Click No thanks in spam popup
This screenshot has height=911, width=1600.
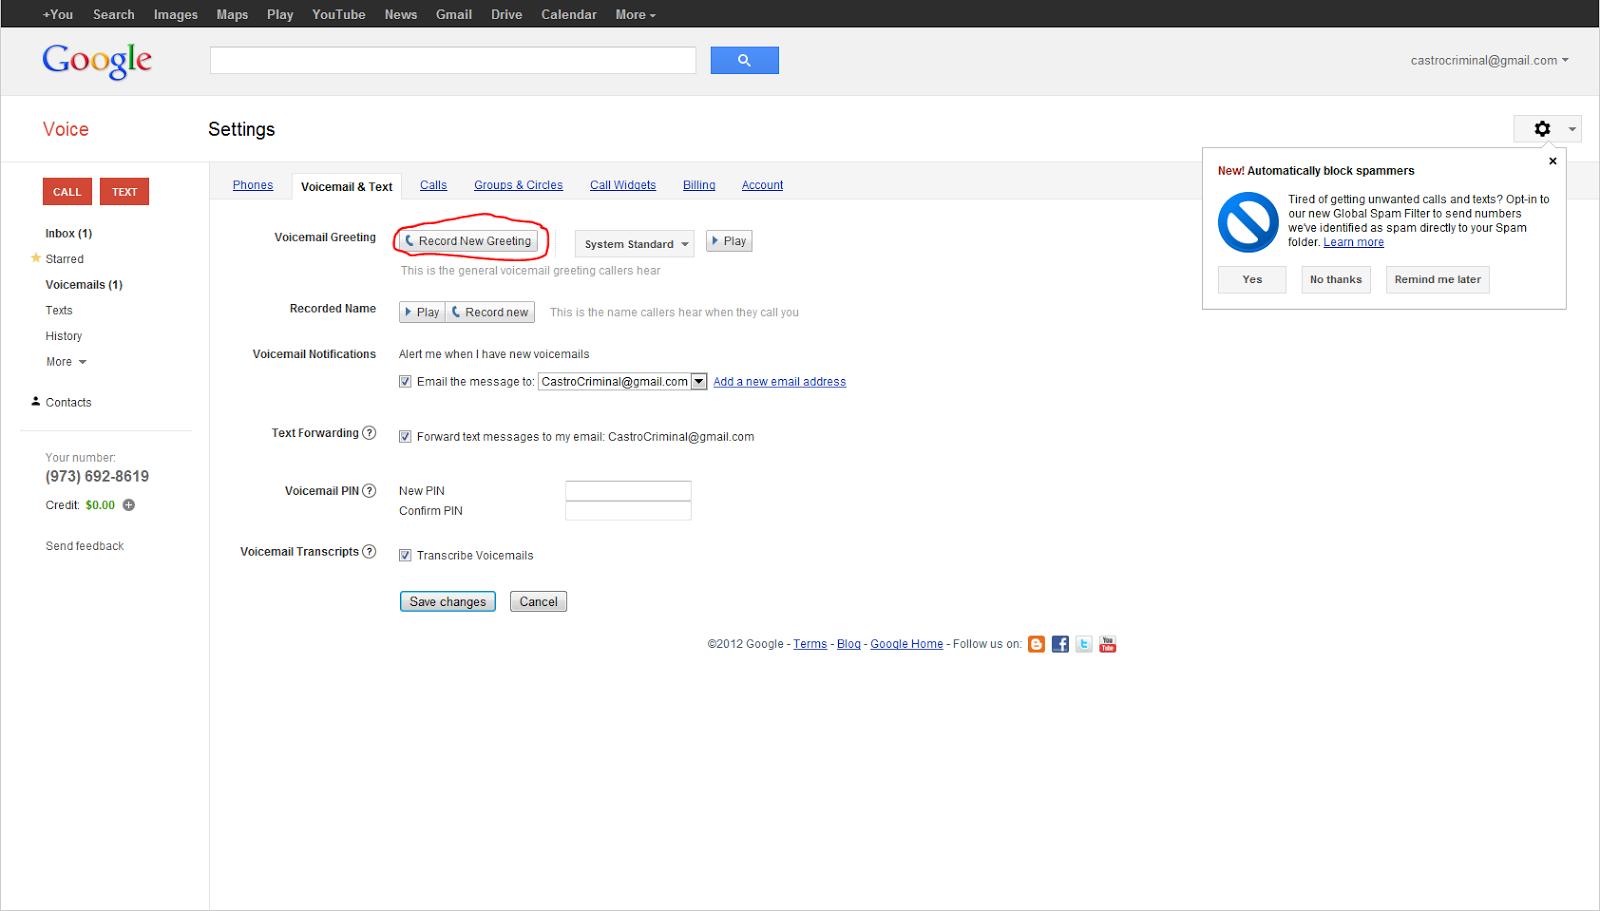coord(1336,279)
